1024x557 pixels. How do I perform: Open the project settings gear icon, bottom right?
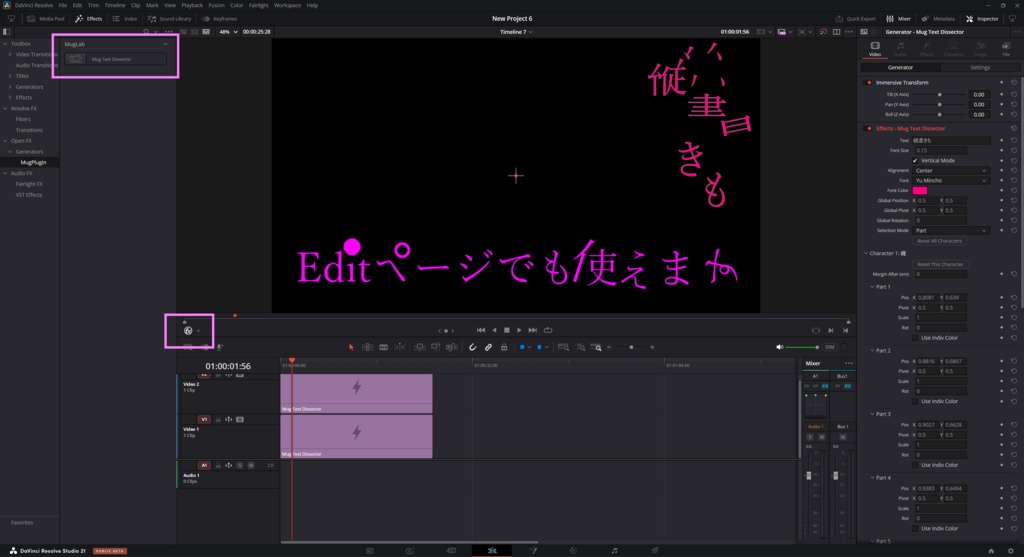[1010, 551]
